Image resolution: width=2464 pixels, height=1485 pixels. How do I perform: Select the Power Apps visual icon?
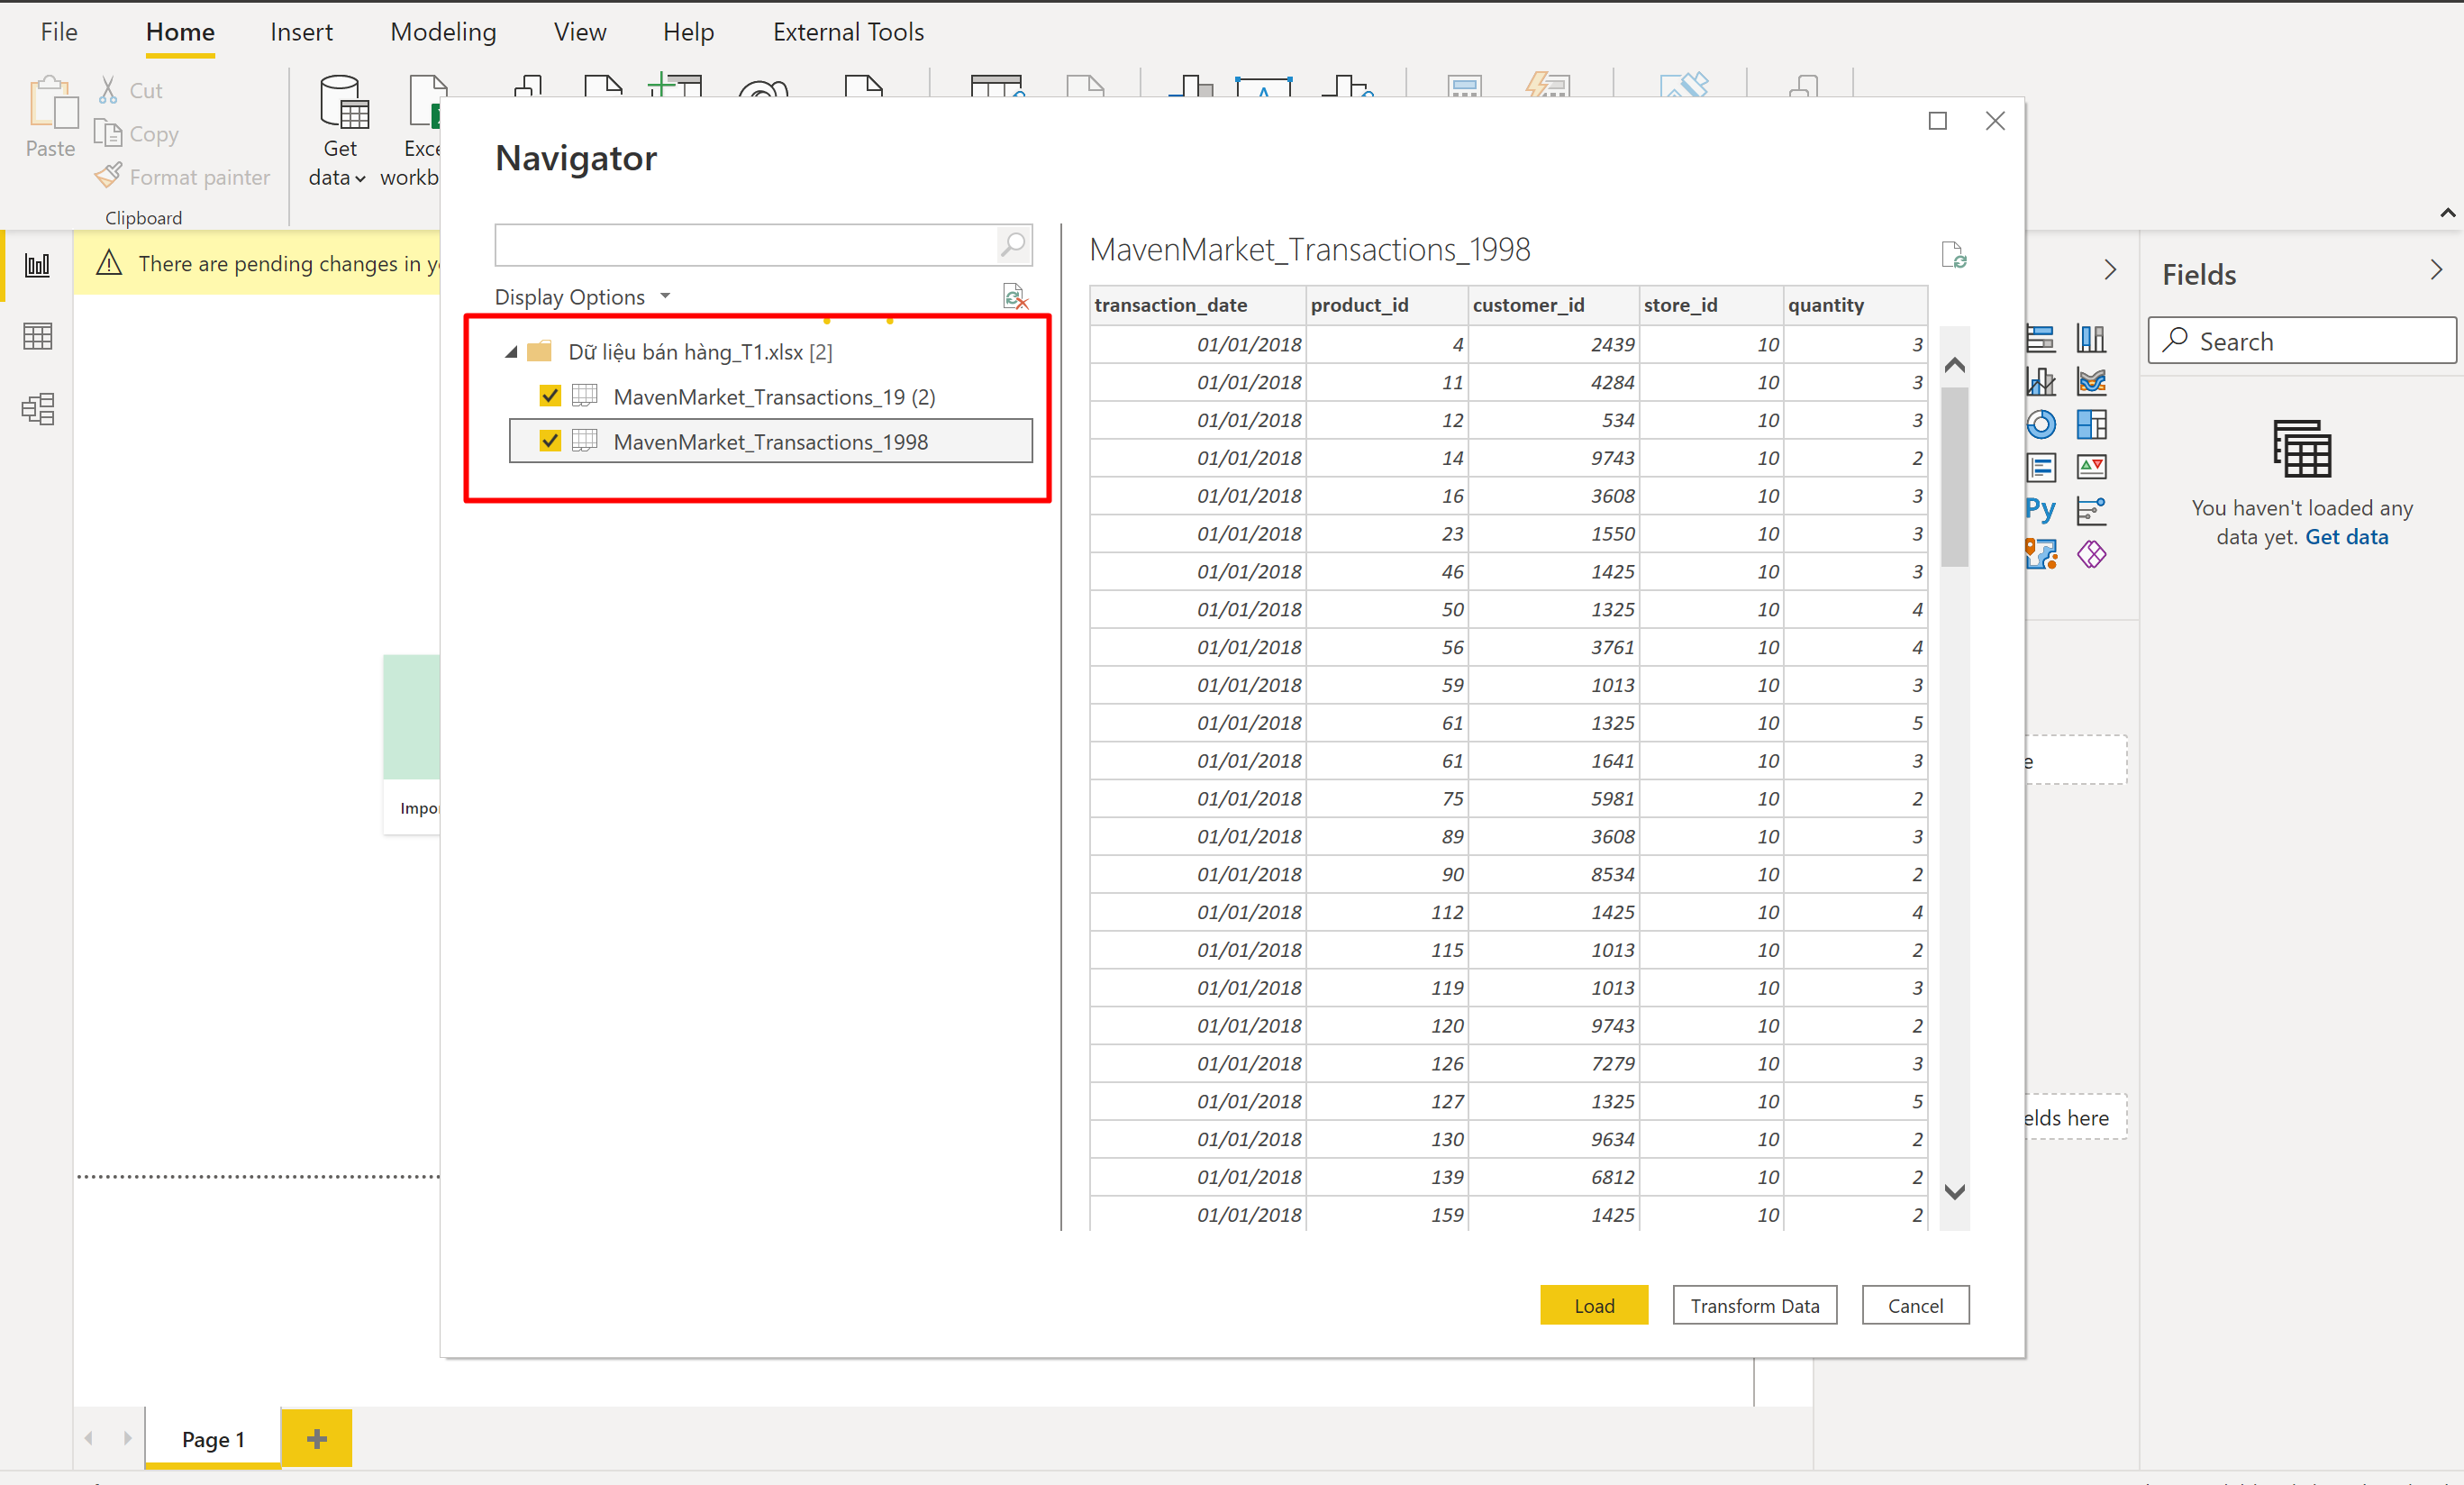2090,554
